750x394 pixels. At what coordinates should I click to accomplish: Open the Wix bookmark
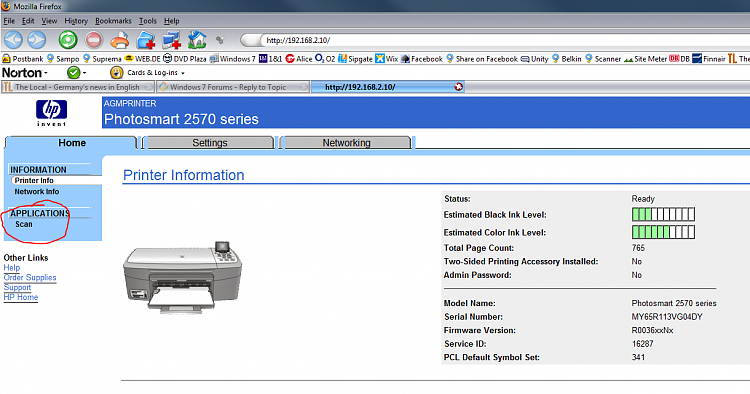coord(386,59)
